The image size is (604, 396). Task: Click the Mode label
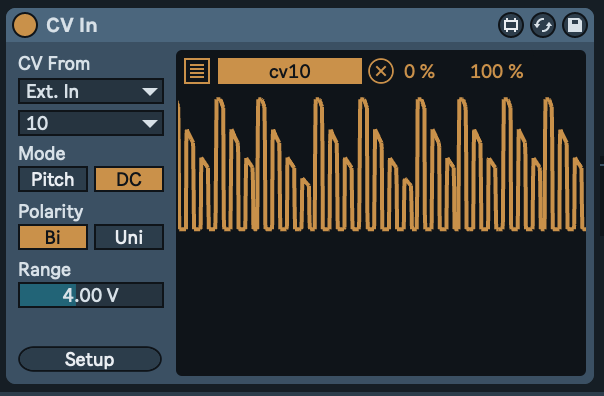(x=42, y=153)
